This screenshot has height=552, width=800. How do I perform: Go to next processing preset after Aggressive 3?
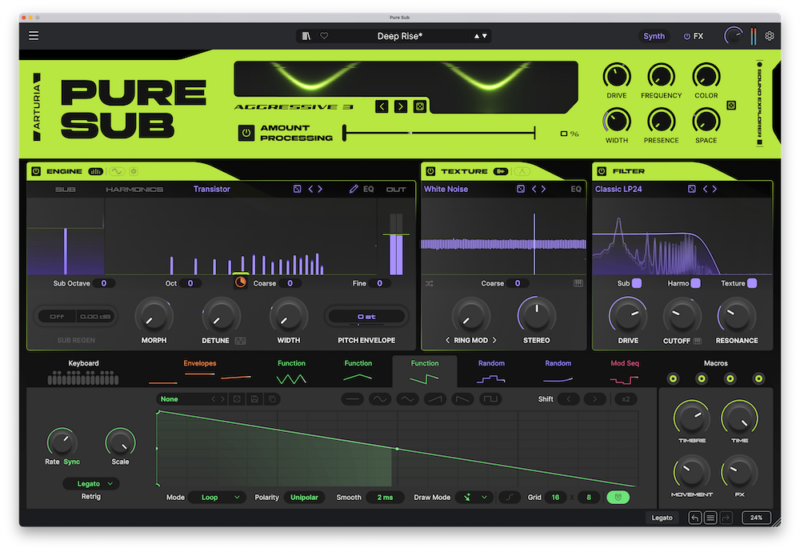[x=401, y=107]
